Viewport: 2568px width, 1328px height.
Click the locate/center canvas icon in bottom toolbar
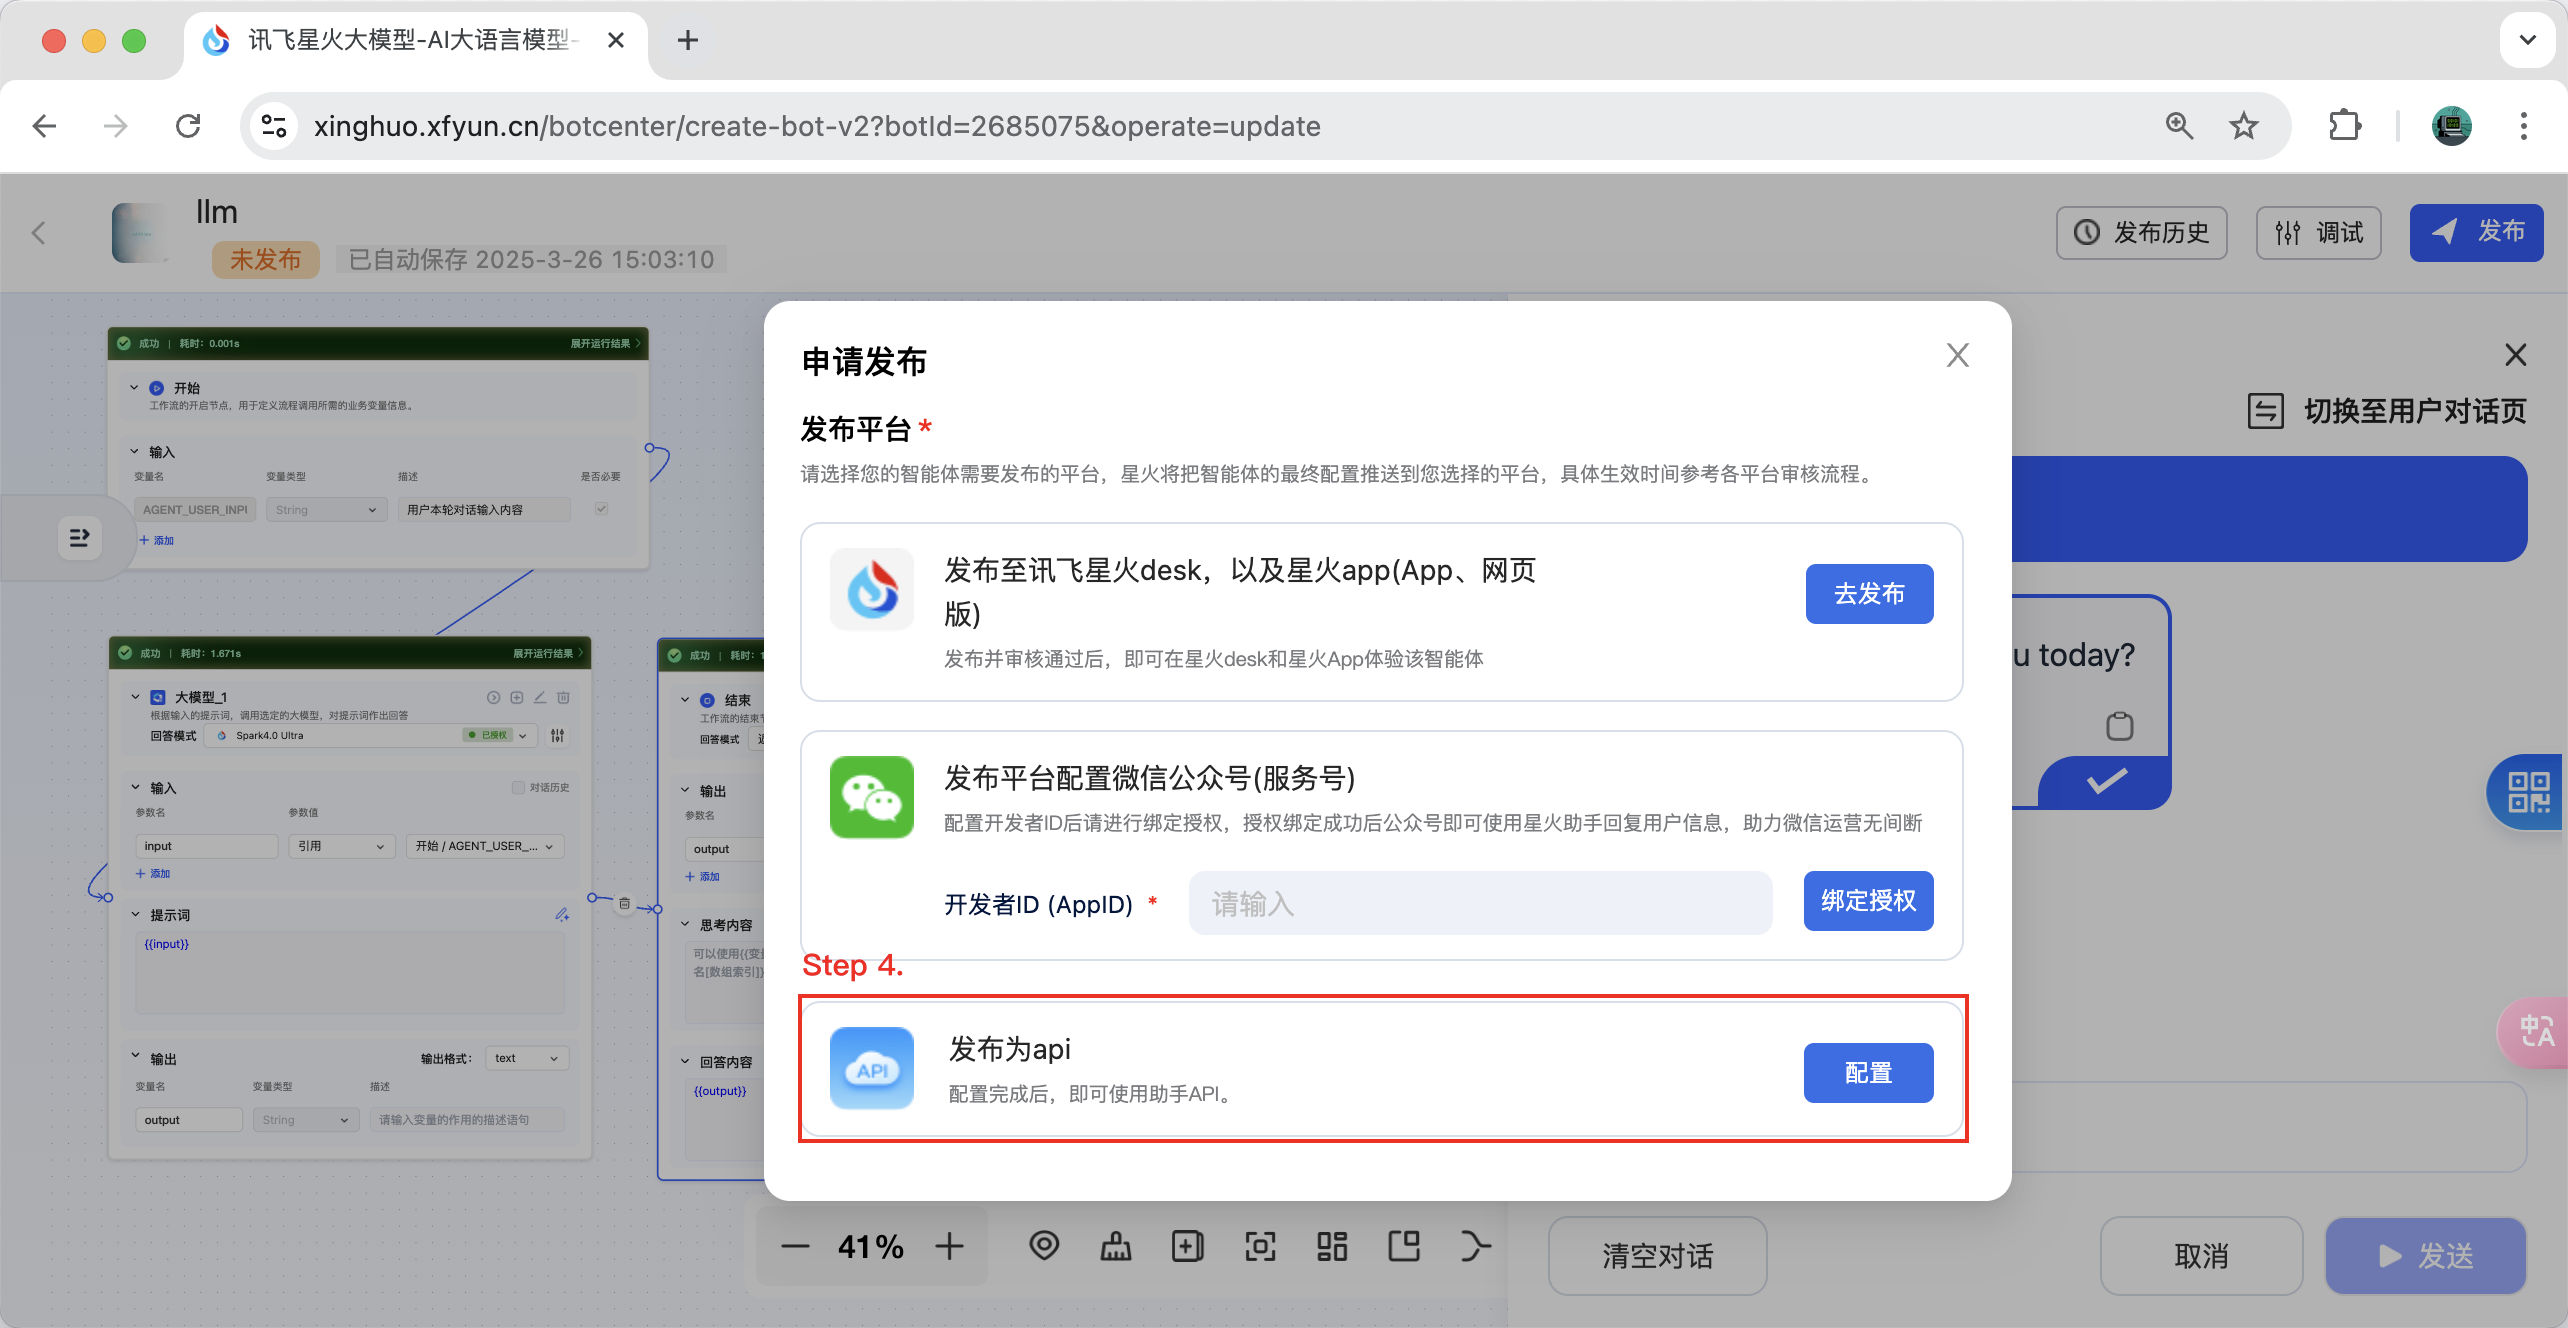(x=1044, y=1246)
